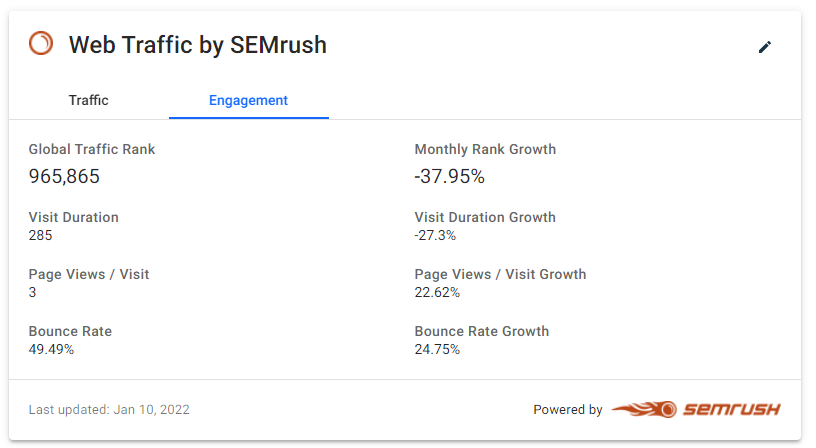Click the orange SEMrush circle logo

coord(41,44)
